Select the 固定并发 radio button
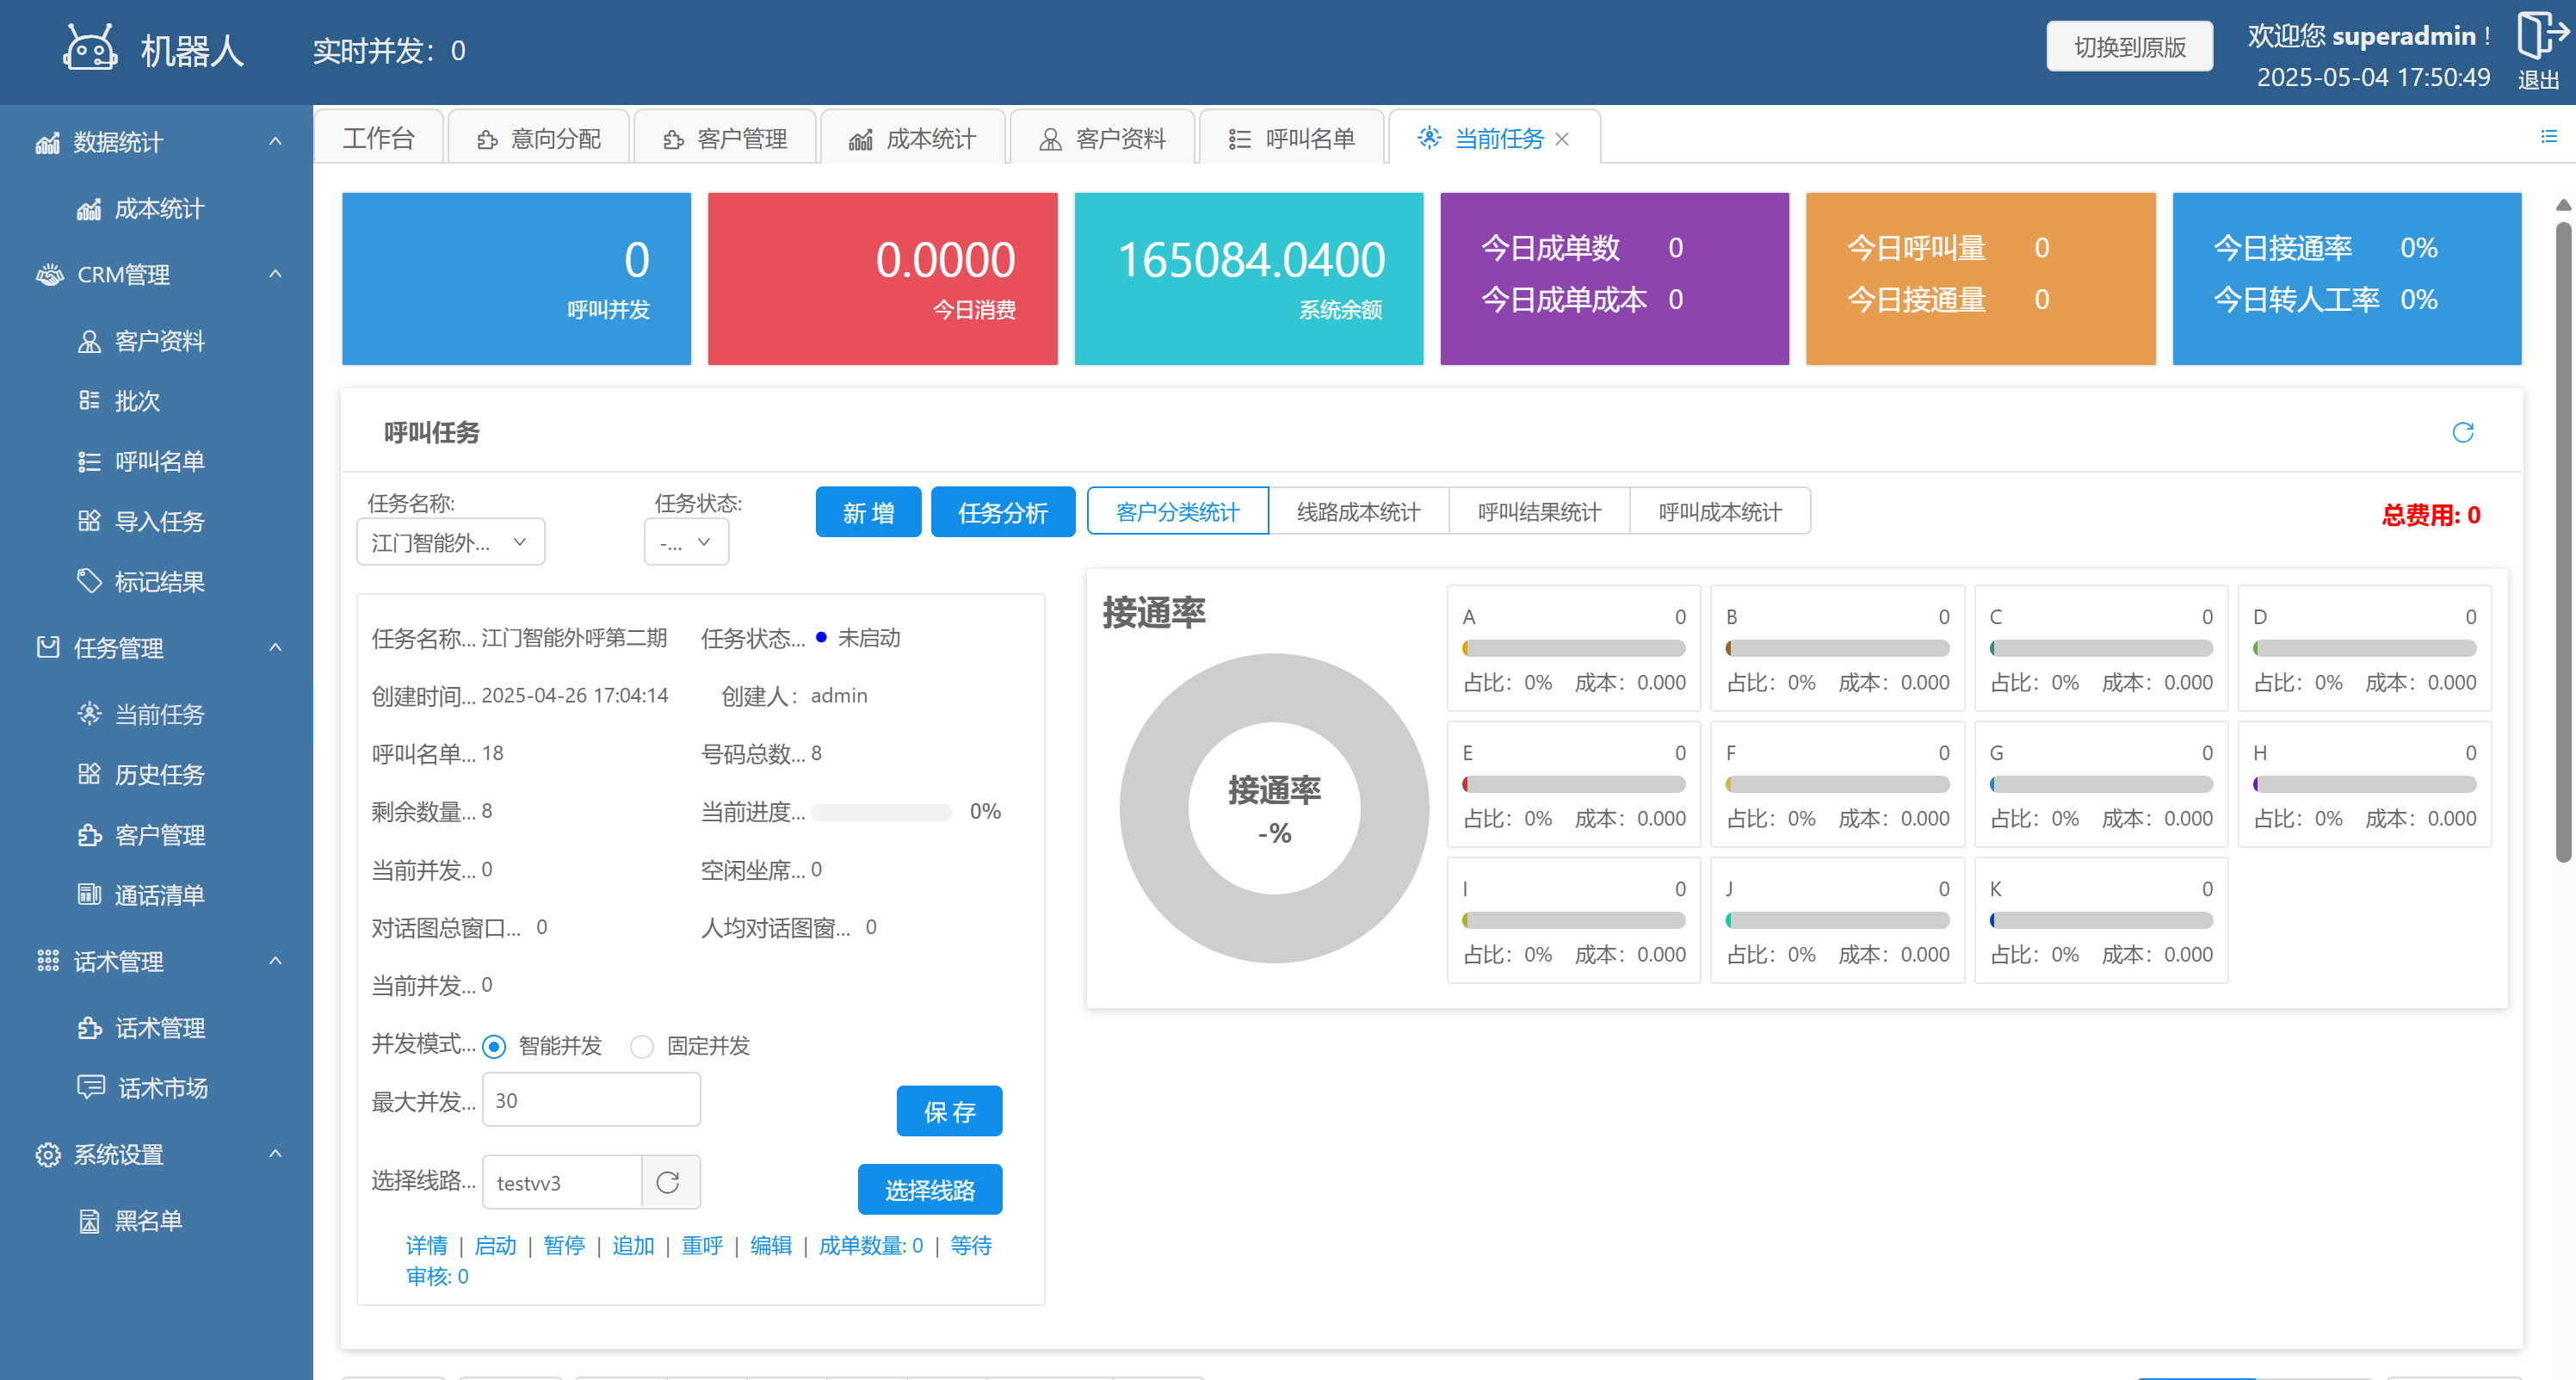 (642, 1046)
